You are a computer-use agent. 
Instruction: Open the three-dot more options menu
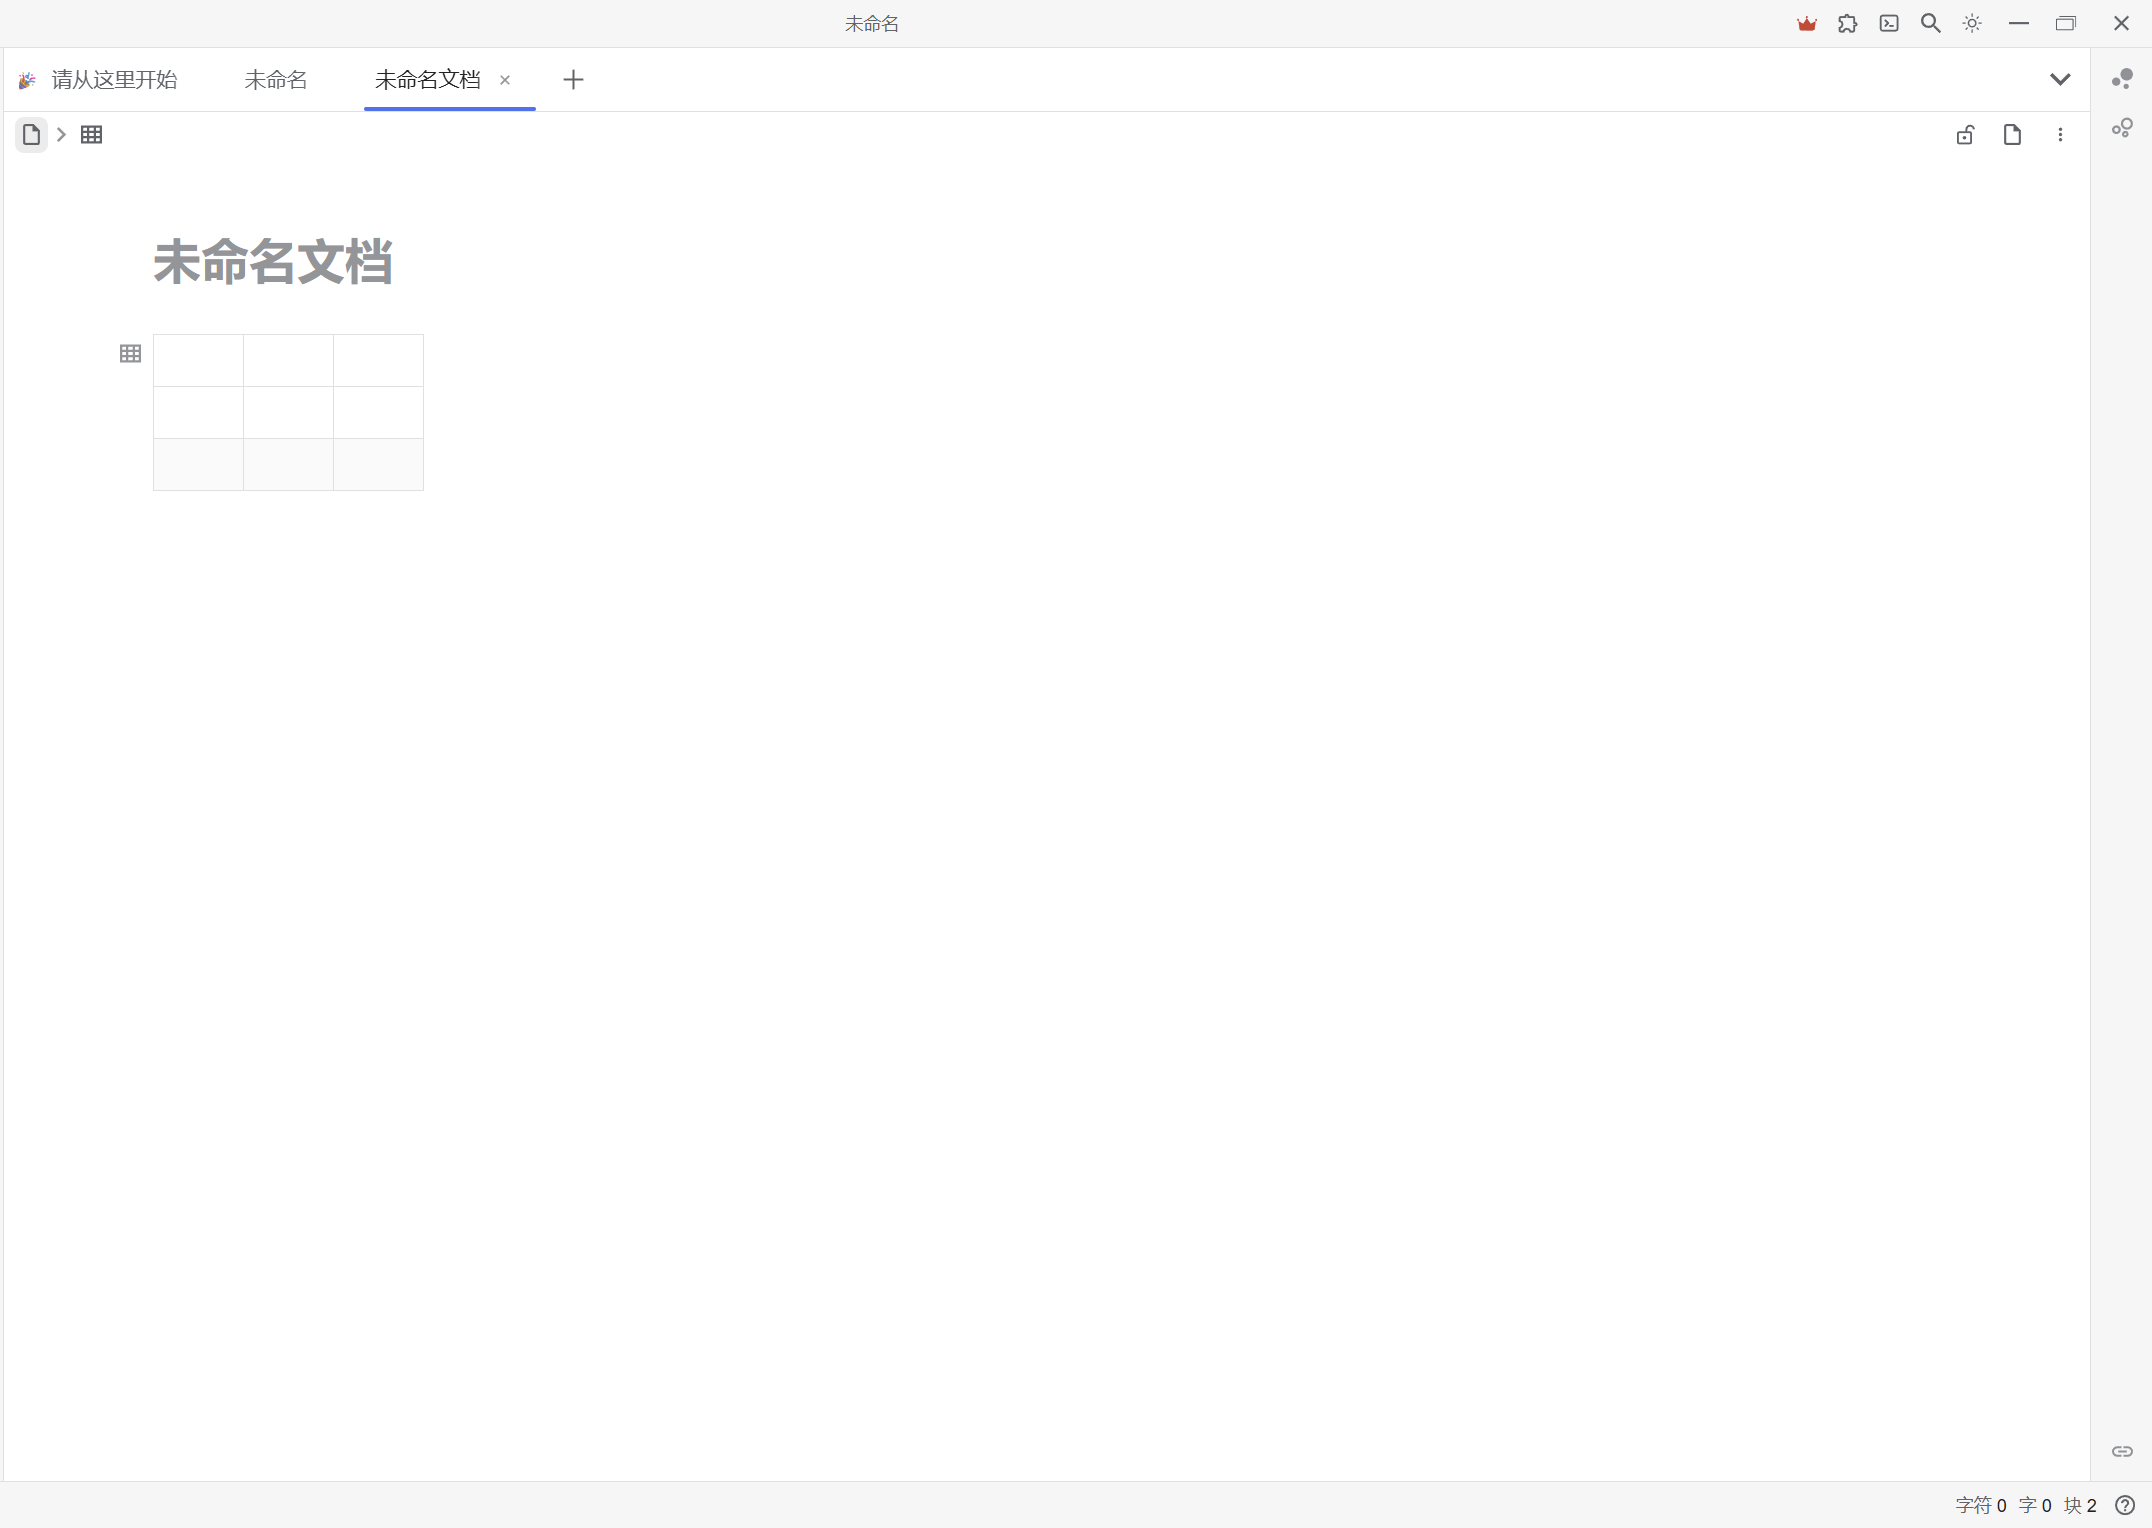[2060, 134]
